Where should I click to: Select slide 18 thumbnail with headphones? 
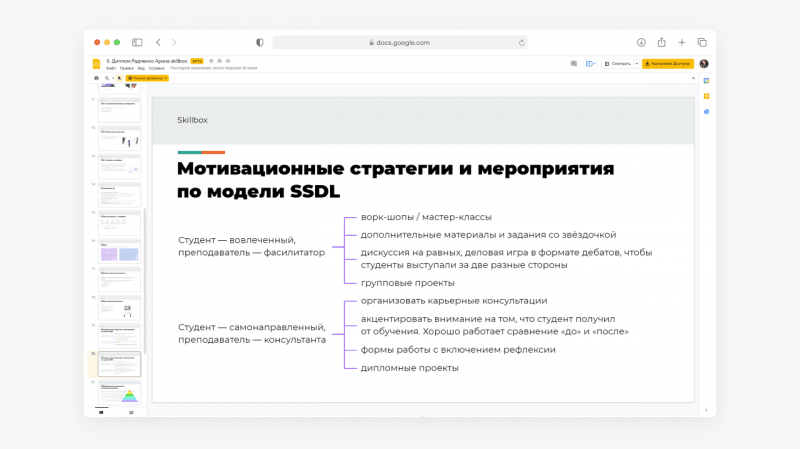point(119,308)
